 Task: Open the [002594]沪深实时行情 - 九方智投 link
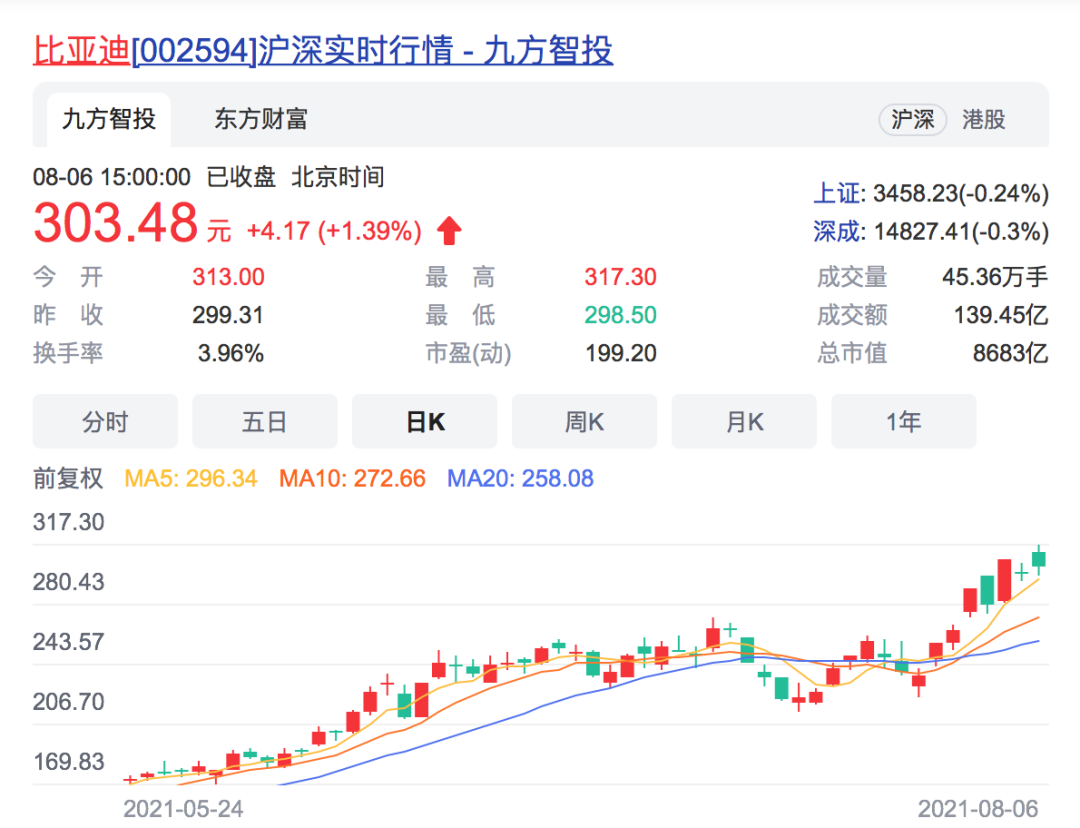pos(372,51)
